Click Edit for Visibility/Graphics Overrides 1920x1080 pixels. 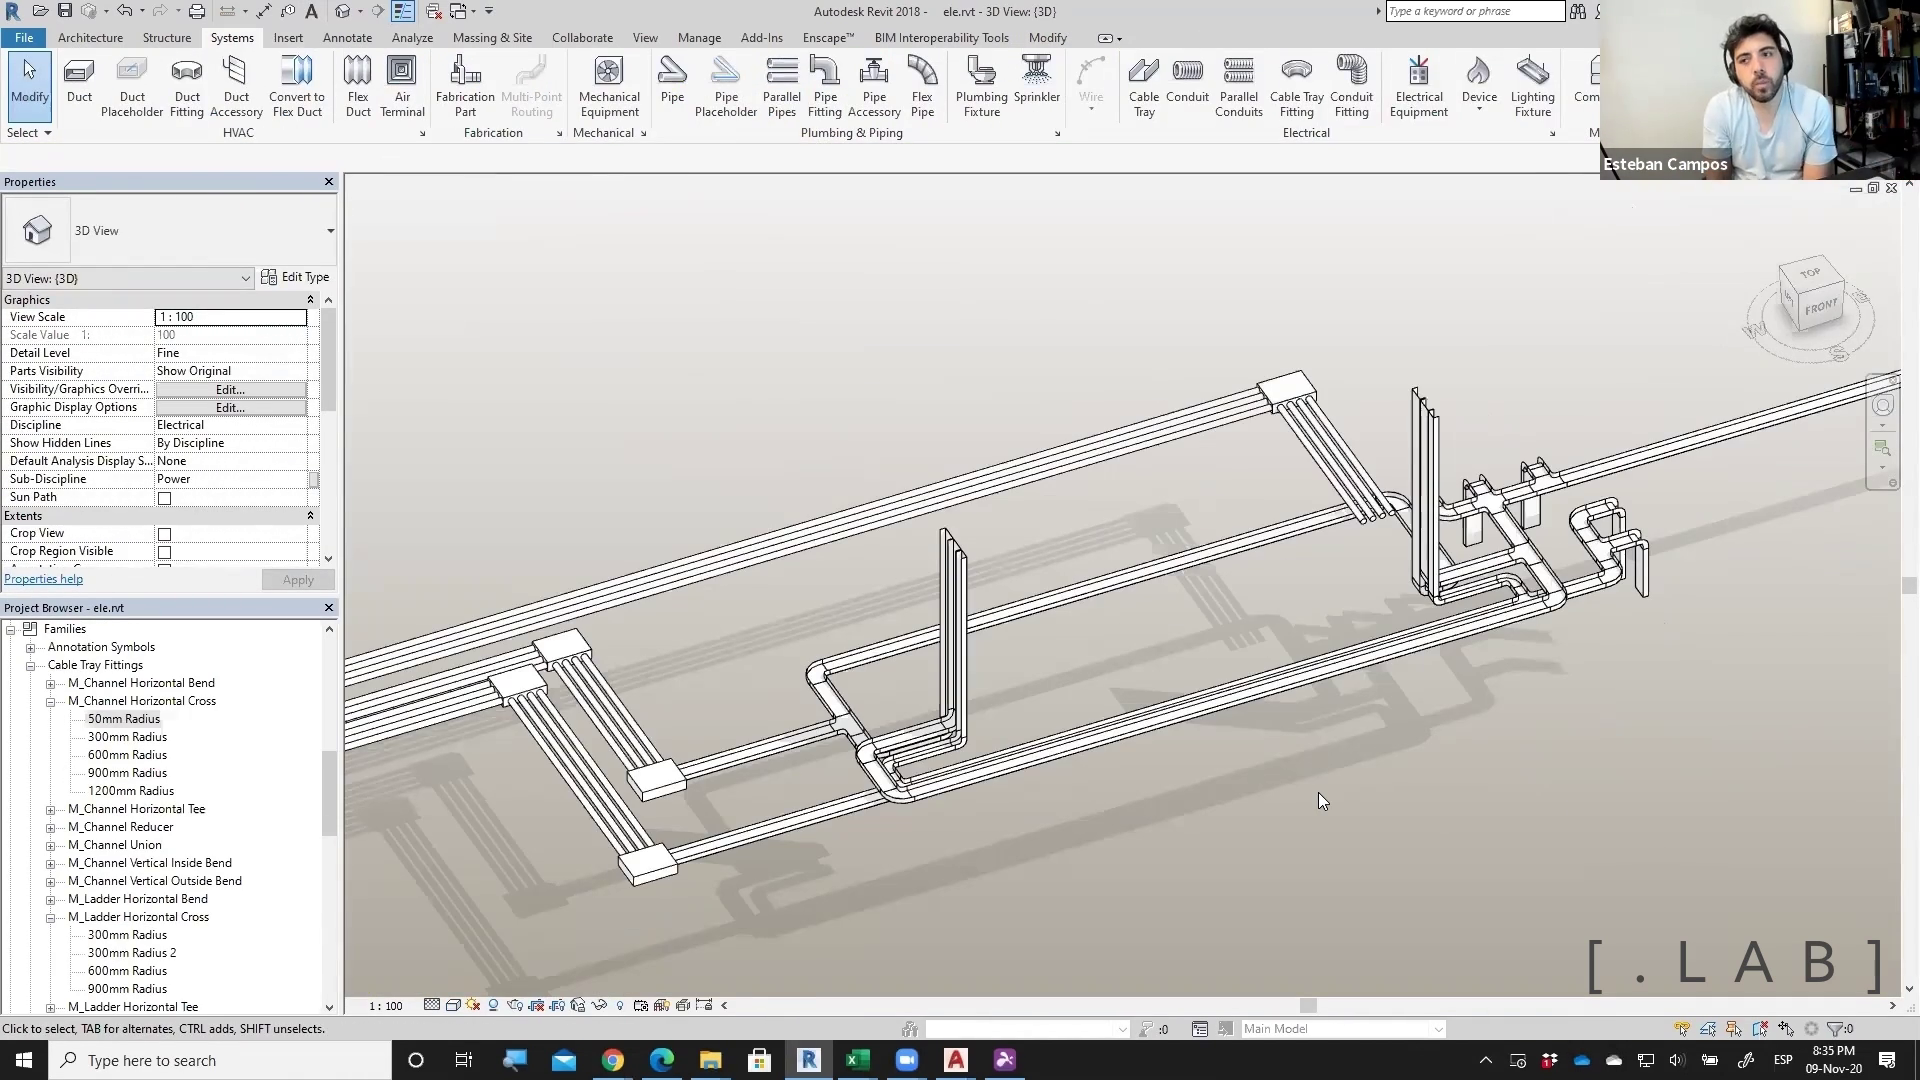pos(230,390)
